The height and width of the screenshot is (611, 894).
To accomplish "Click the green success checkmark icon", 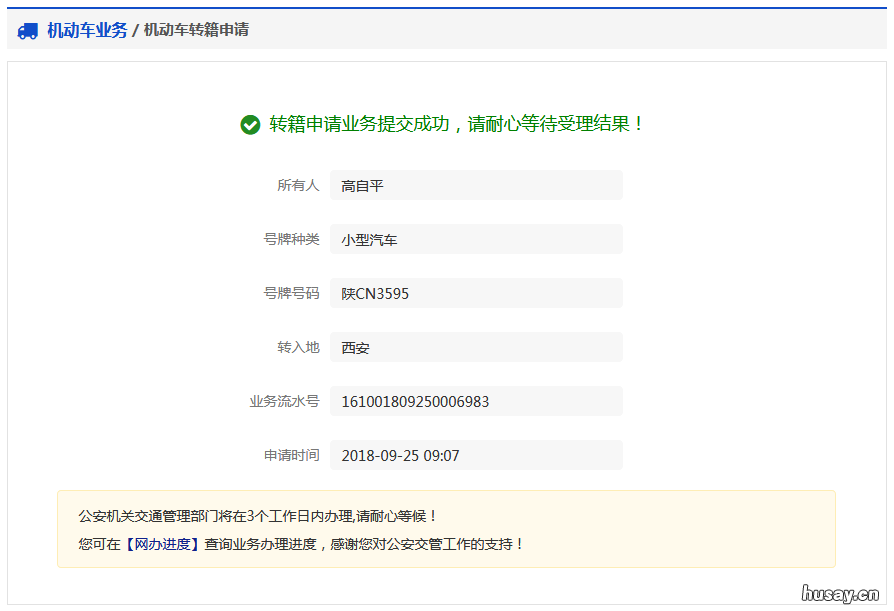I will 250,124.
